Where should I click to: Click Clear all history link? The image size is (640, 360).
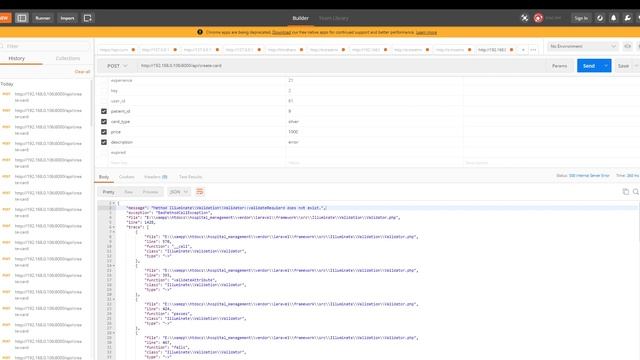click(x=82, y=72)
